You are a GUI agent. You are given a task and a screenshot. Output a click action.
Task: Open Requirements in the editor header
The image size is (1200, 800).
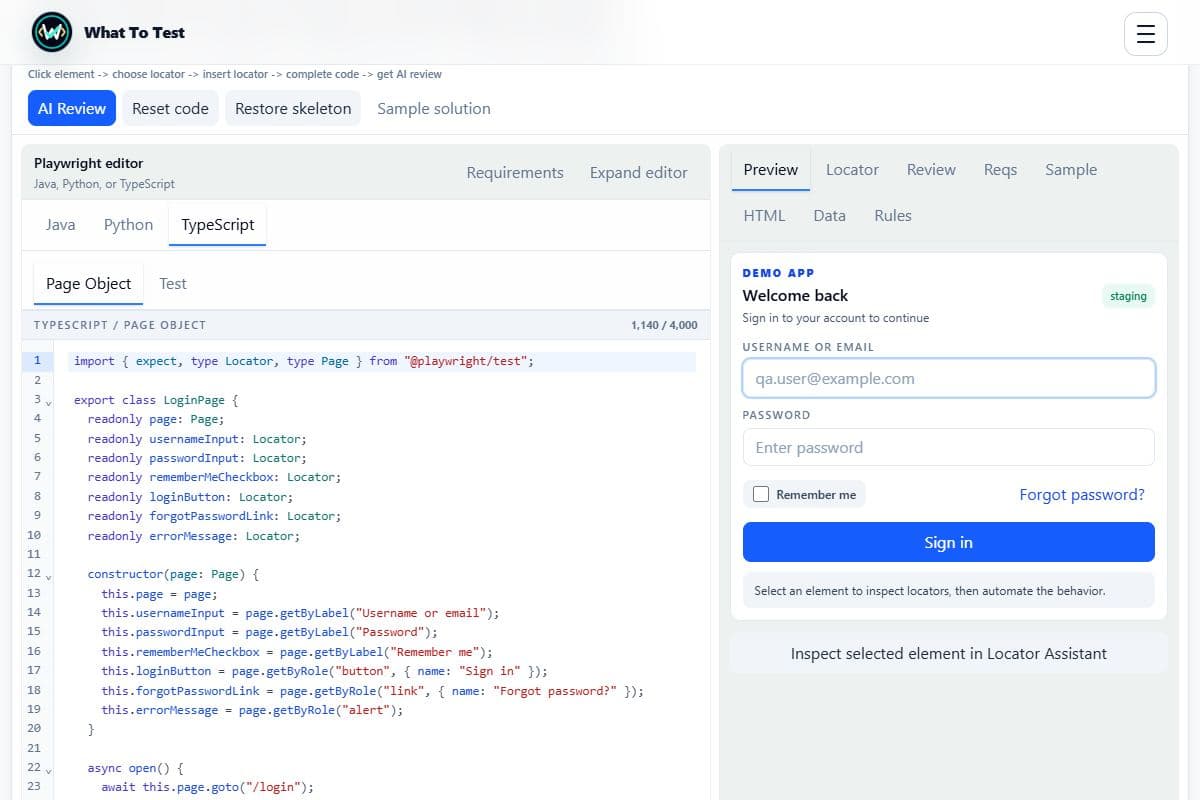pos(515,172)
